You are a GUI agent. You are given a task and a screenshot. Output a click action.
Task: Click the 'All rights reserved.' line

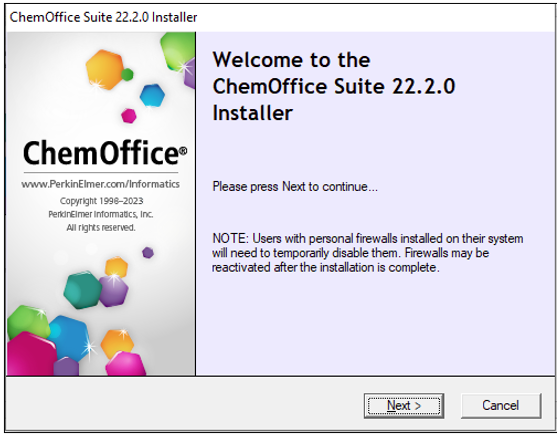pos(101,227)
